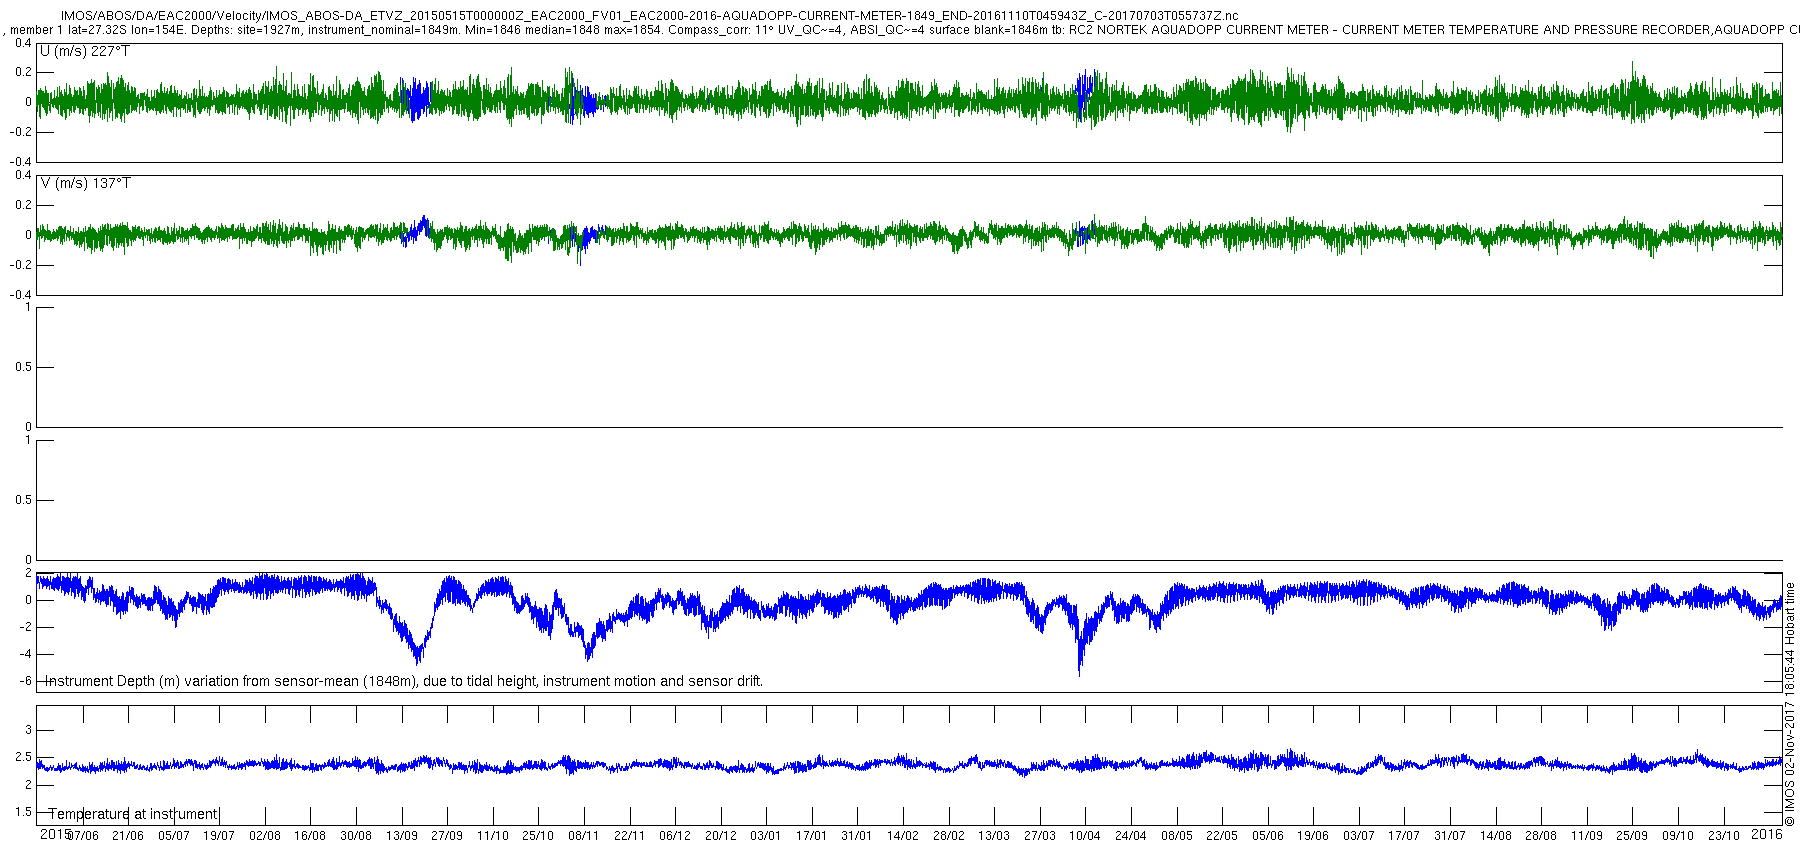Click the -0.4 tick on U velocity axis
The height and width of the screenshot is (850, 1800).
(x=20, y=161)
